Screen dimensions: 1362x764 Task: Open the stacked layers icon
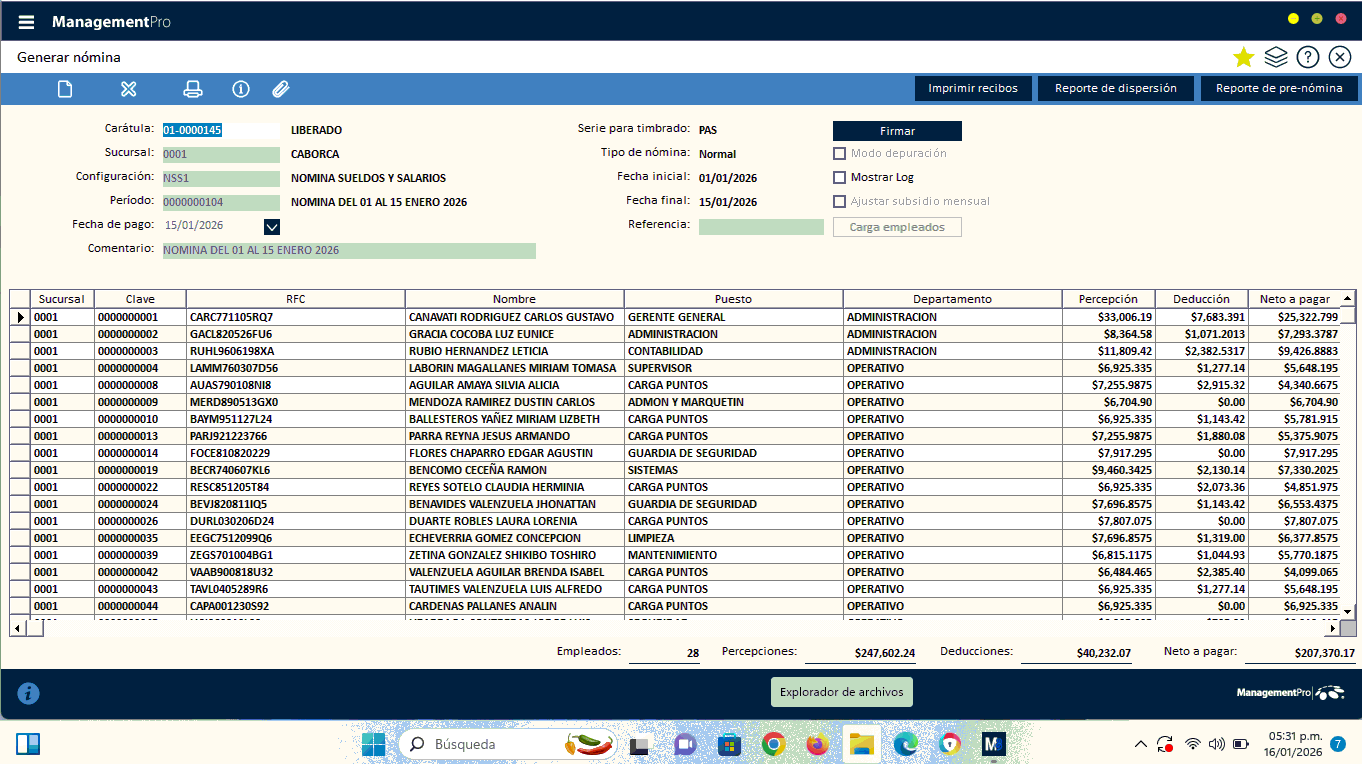click(1275, 57)
